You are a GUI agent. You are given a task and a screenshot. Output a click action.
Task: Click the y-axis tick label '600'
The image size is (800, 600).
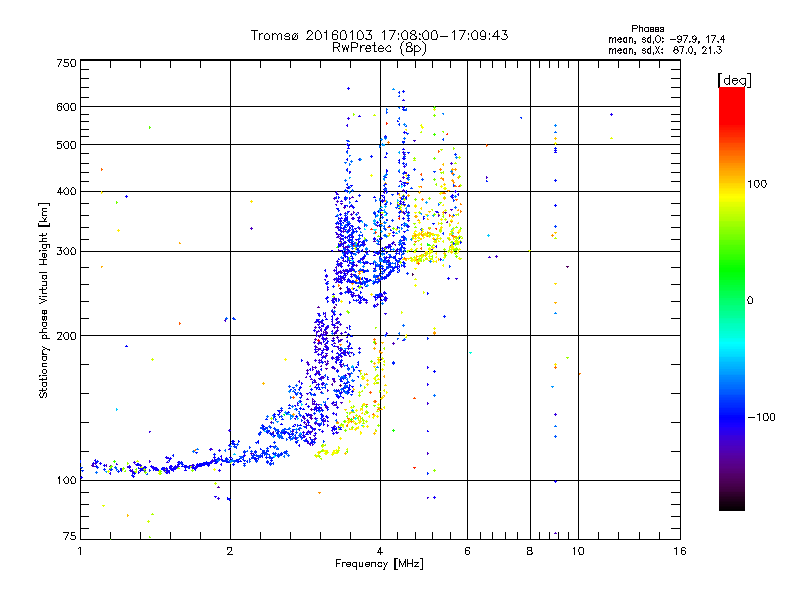coord(67,107)
